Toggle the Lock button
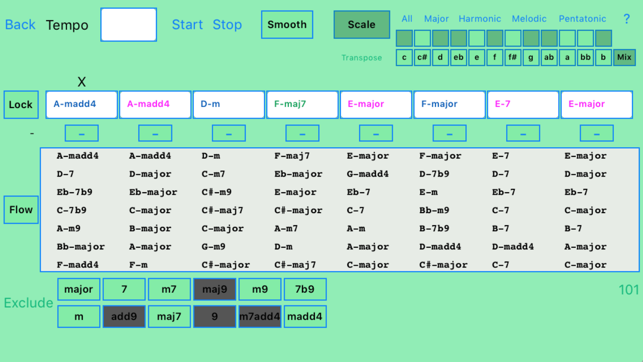The image size is (643, 362). tap(21, 105)
